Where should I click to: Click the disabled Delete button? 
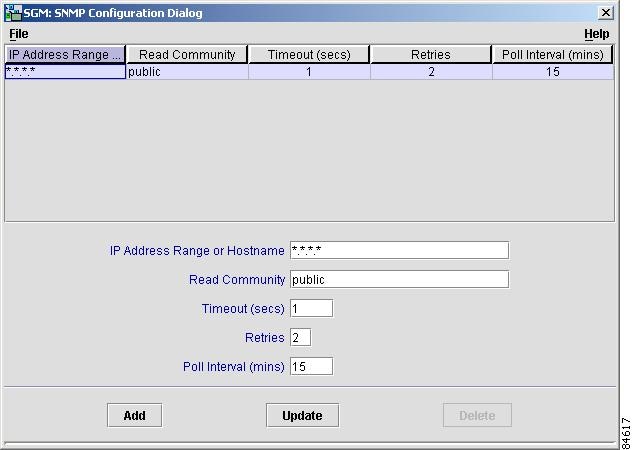tap(477, 415)
